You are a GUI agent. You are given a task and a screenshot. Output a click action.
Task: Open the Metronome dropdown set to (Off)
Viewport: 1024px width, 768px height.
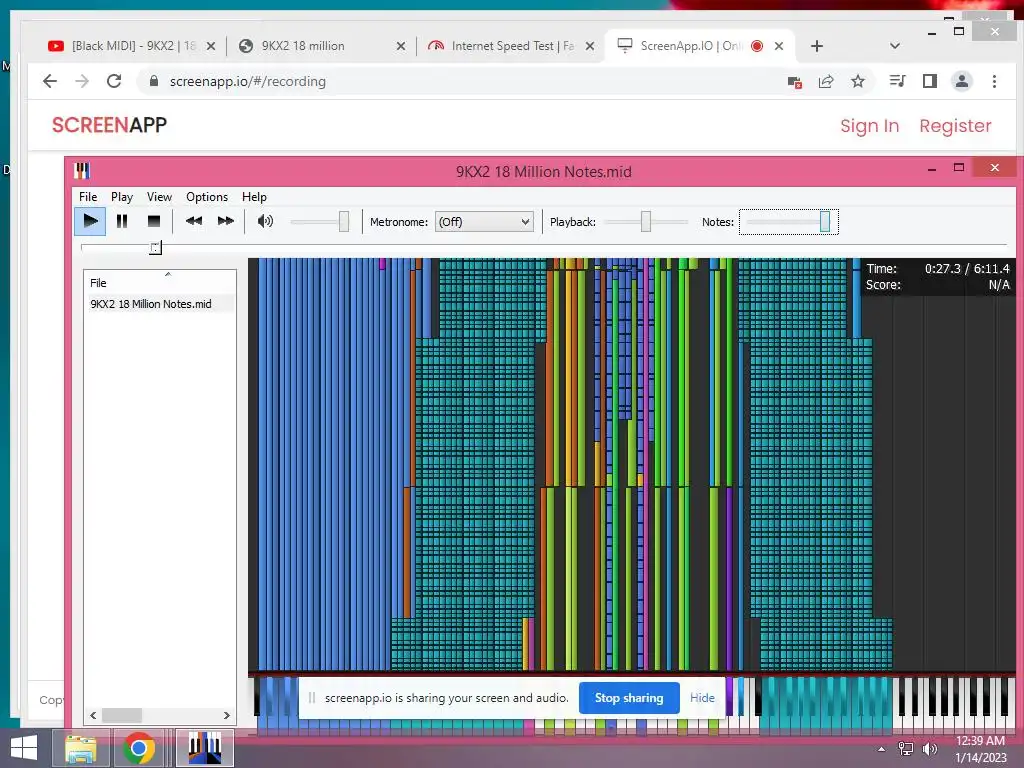click(x=484, y=222)
